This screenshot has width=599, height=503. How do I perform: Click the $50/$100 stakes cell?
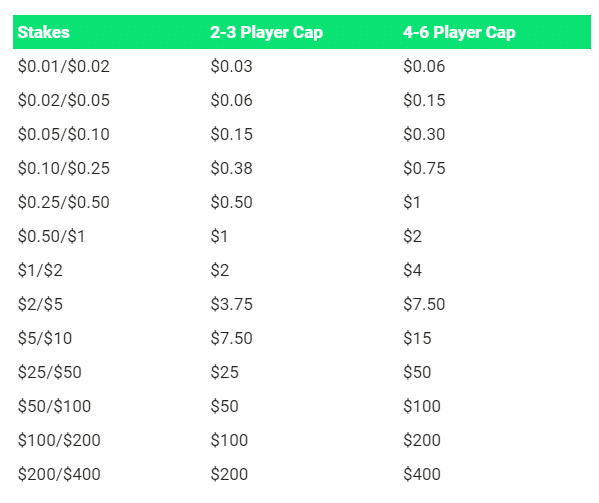[54, 406]
